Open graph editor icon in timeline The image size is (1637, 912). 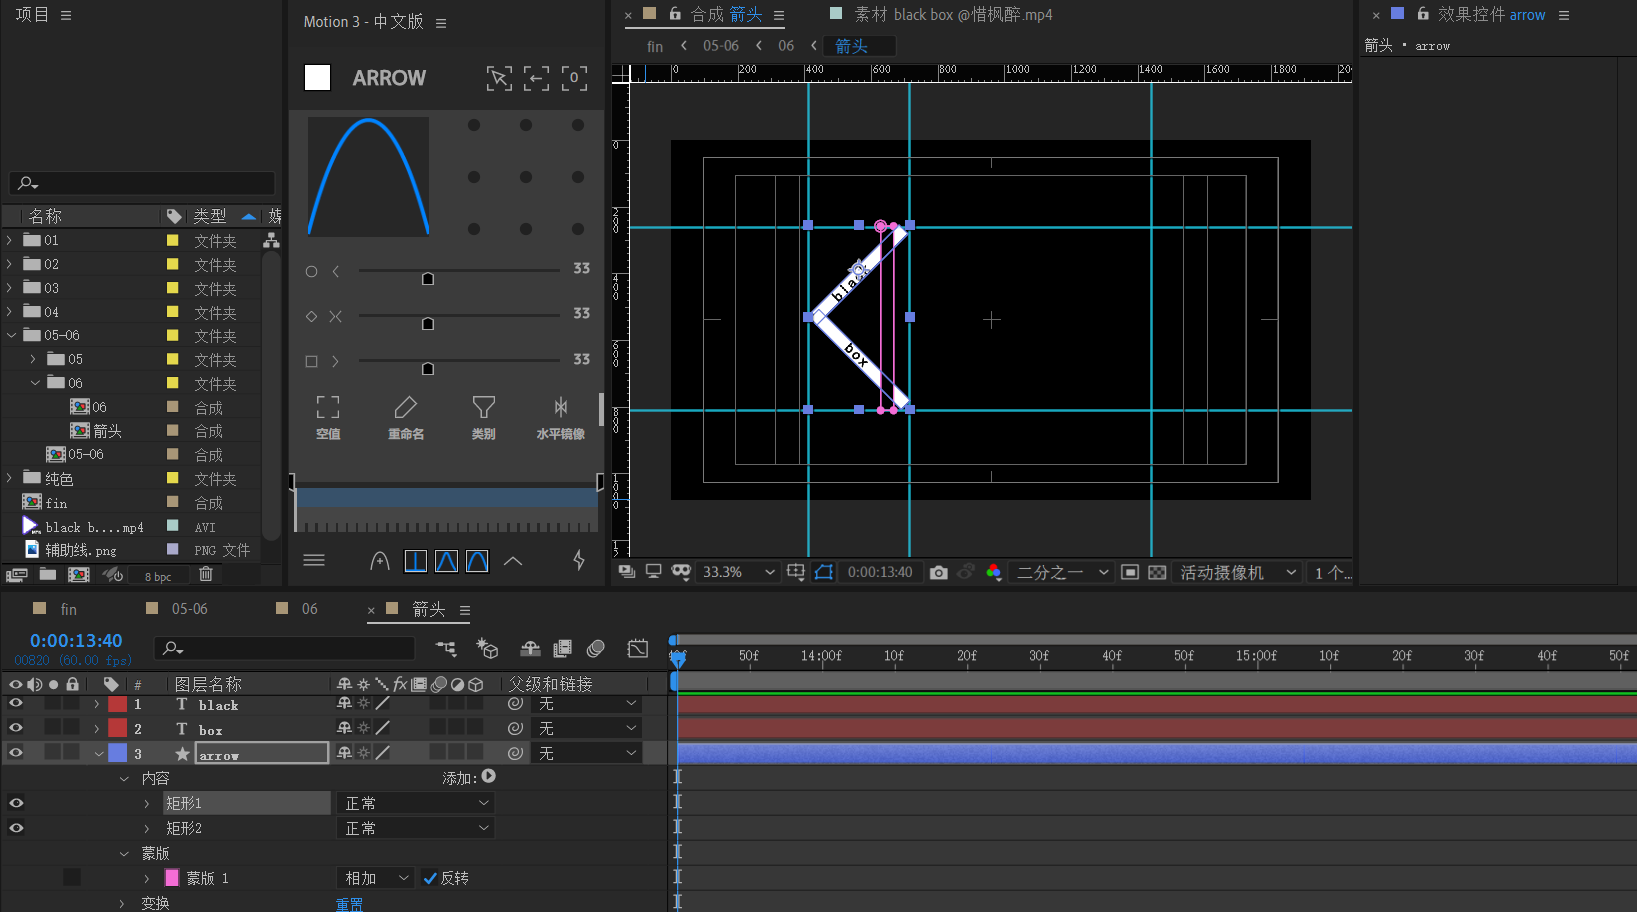tap(637, 648)
